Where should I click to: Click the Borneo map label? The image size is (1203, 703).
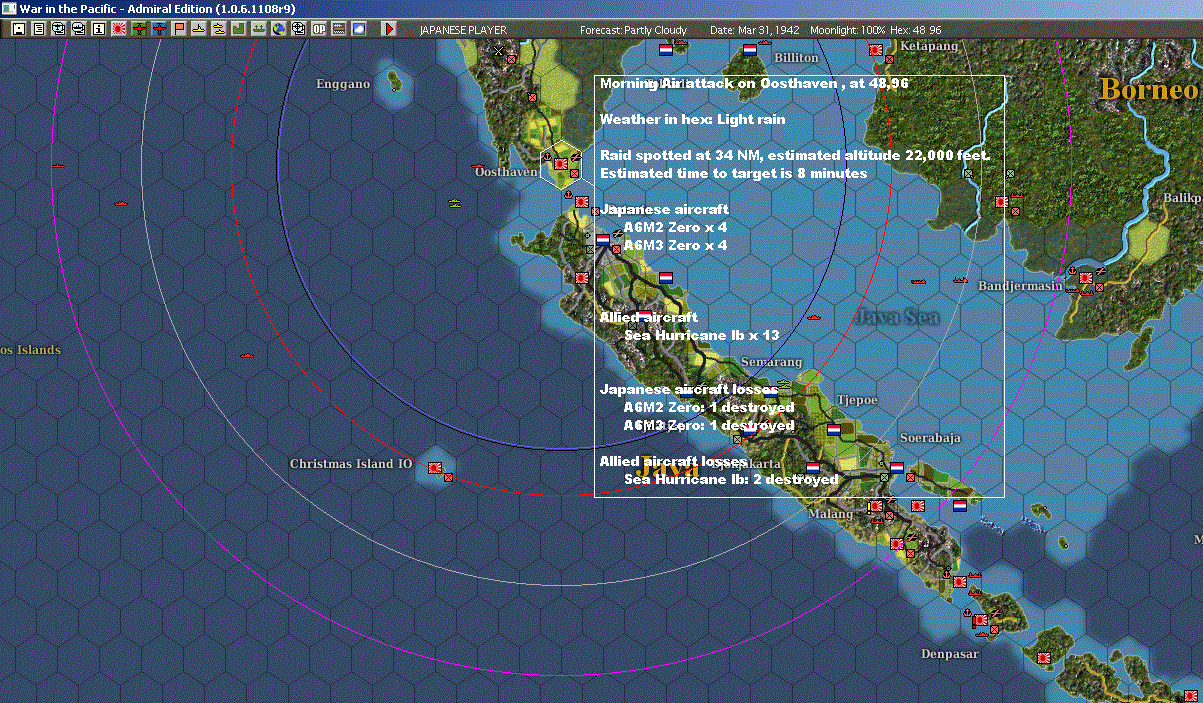coord(1149,89)
